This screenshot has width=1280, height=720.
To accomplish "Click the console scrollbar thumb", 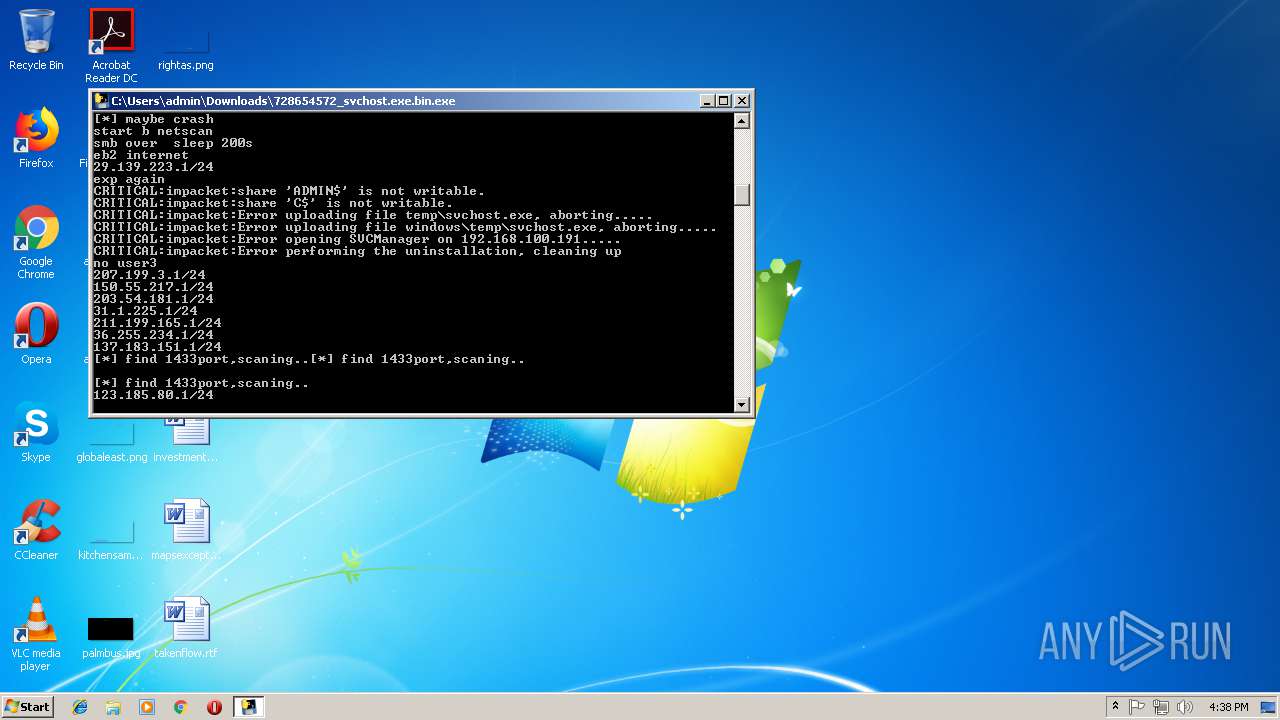I will [x=742, y=195].
